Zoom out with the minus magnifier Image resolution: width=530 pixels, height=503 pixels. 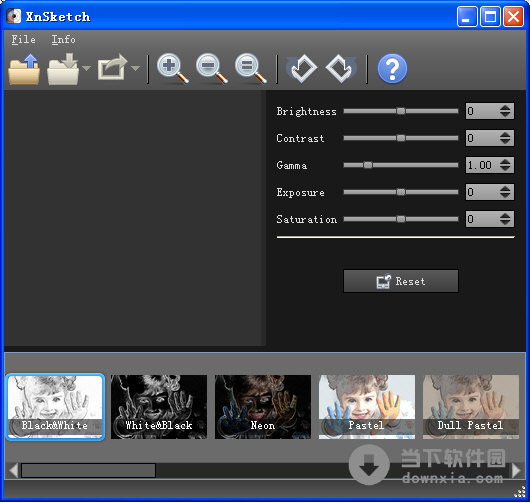(x=212, y=68)
